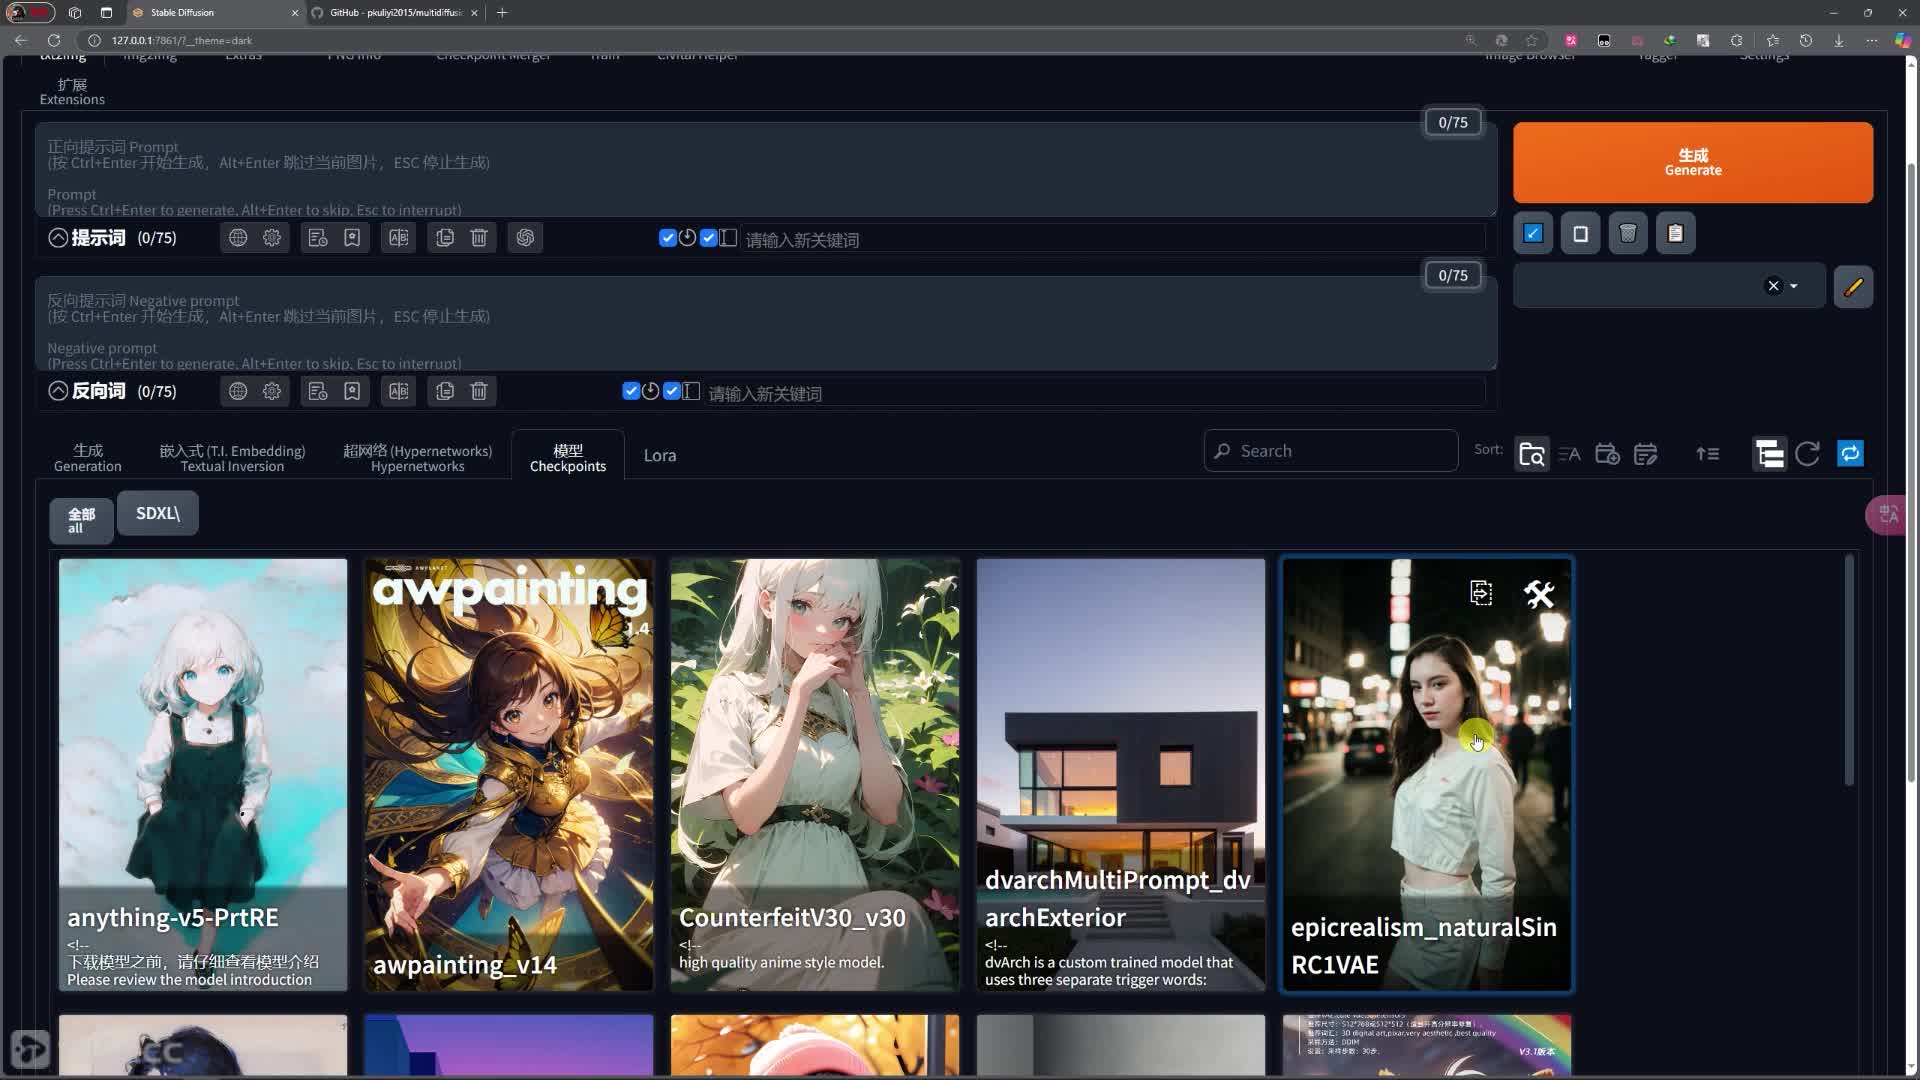Sort models by name icon

tap(1570, 454)
